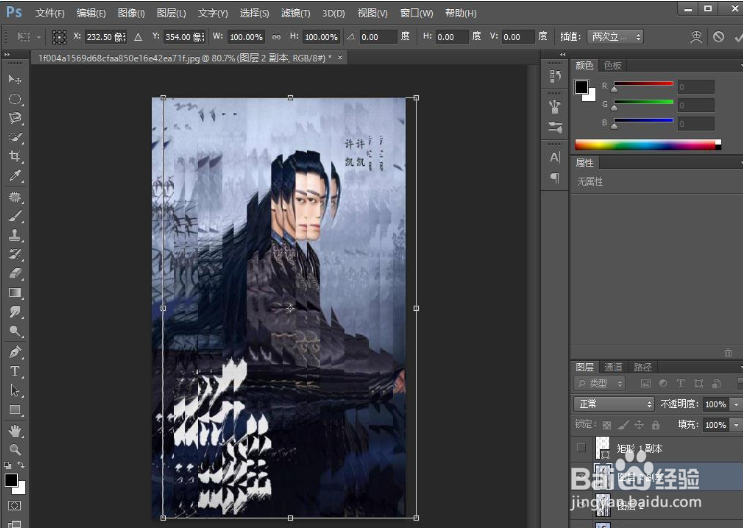This screenshot has width=743, height=528.
Task: Select the Polygonal Lasso tool
Action: coord(15,118)
